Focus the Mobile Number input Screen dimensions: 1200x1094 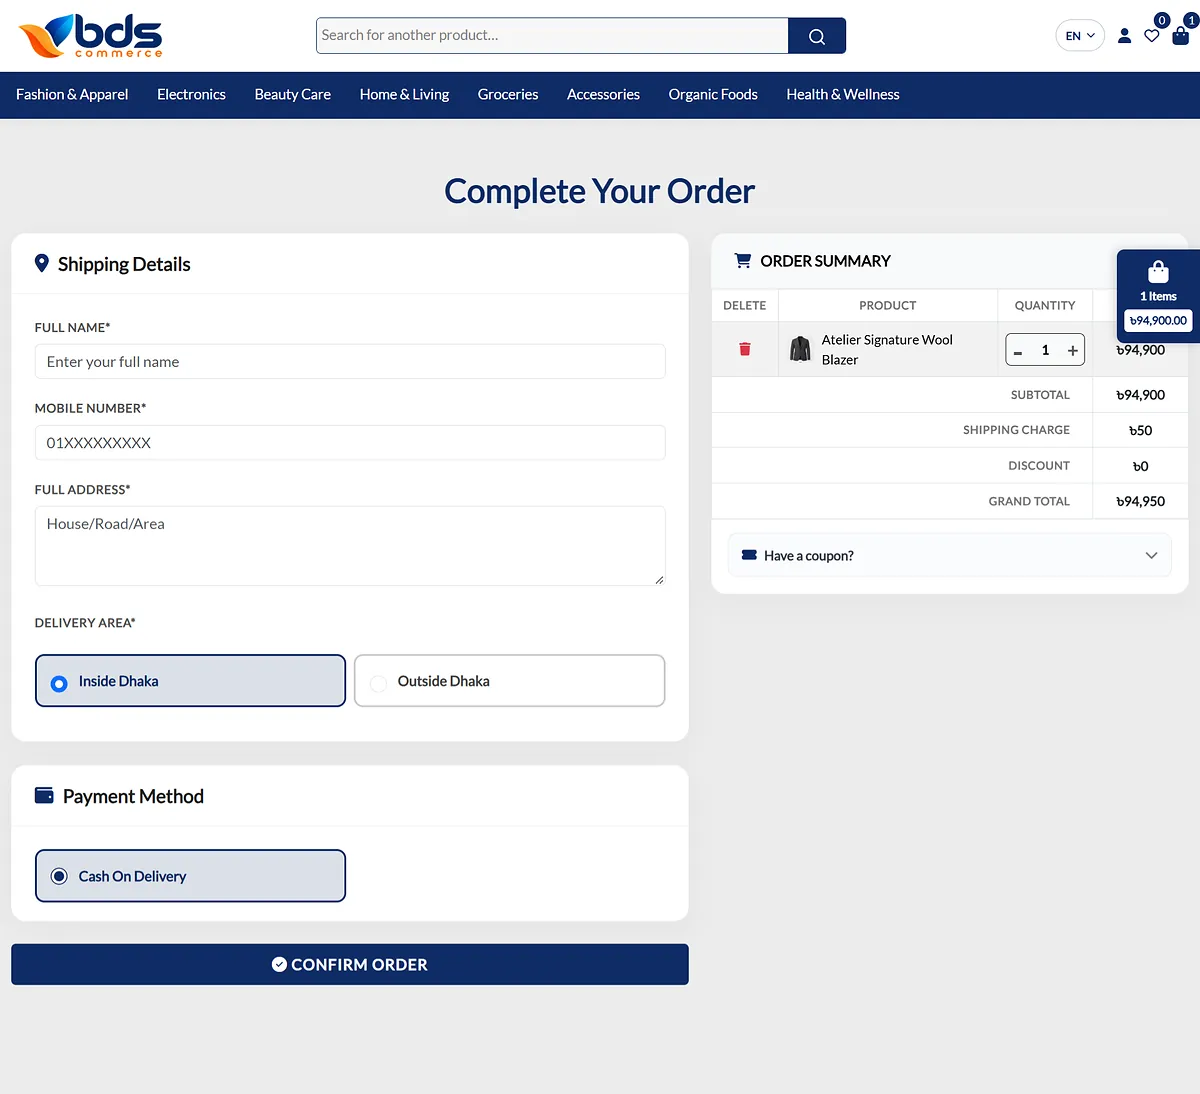click(x=350, y=443)
